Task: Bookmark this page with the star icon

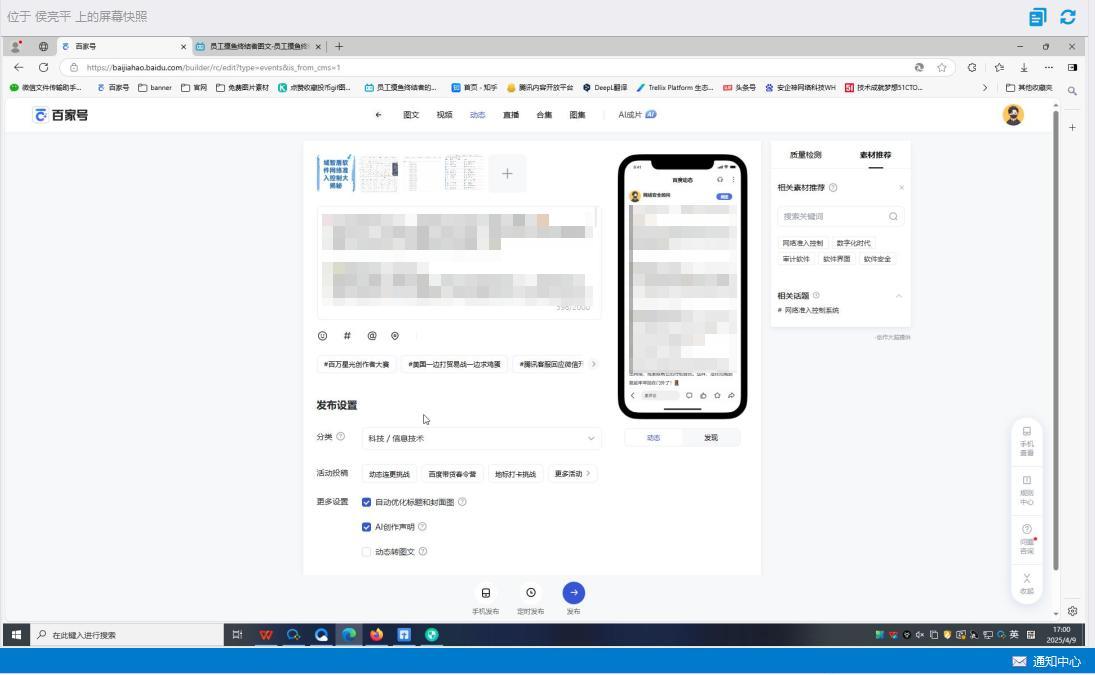Action: [942, 67]
